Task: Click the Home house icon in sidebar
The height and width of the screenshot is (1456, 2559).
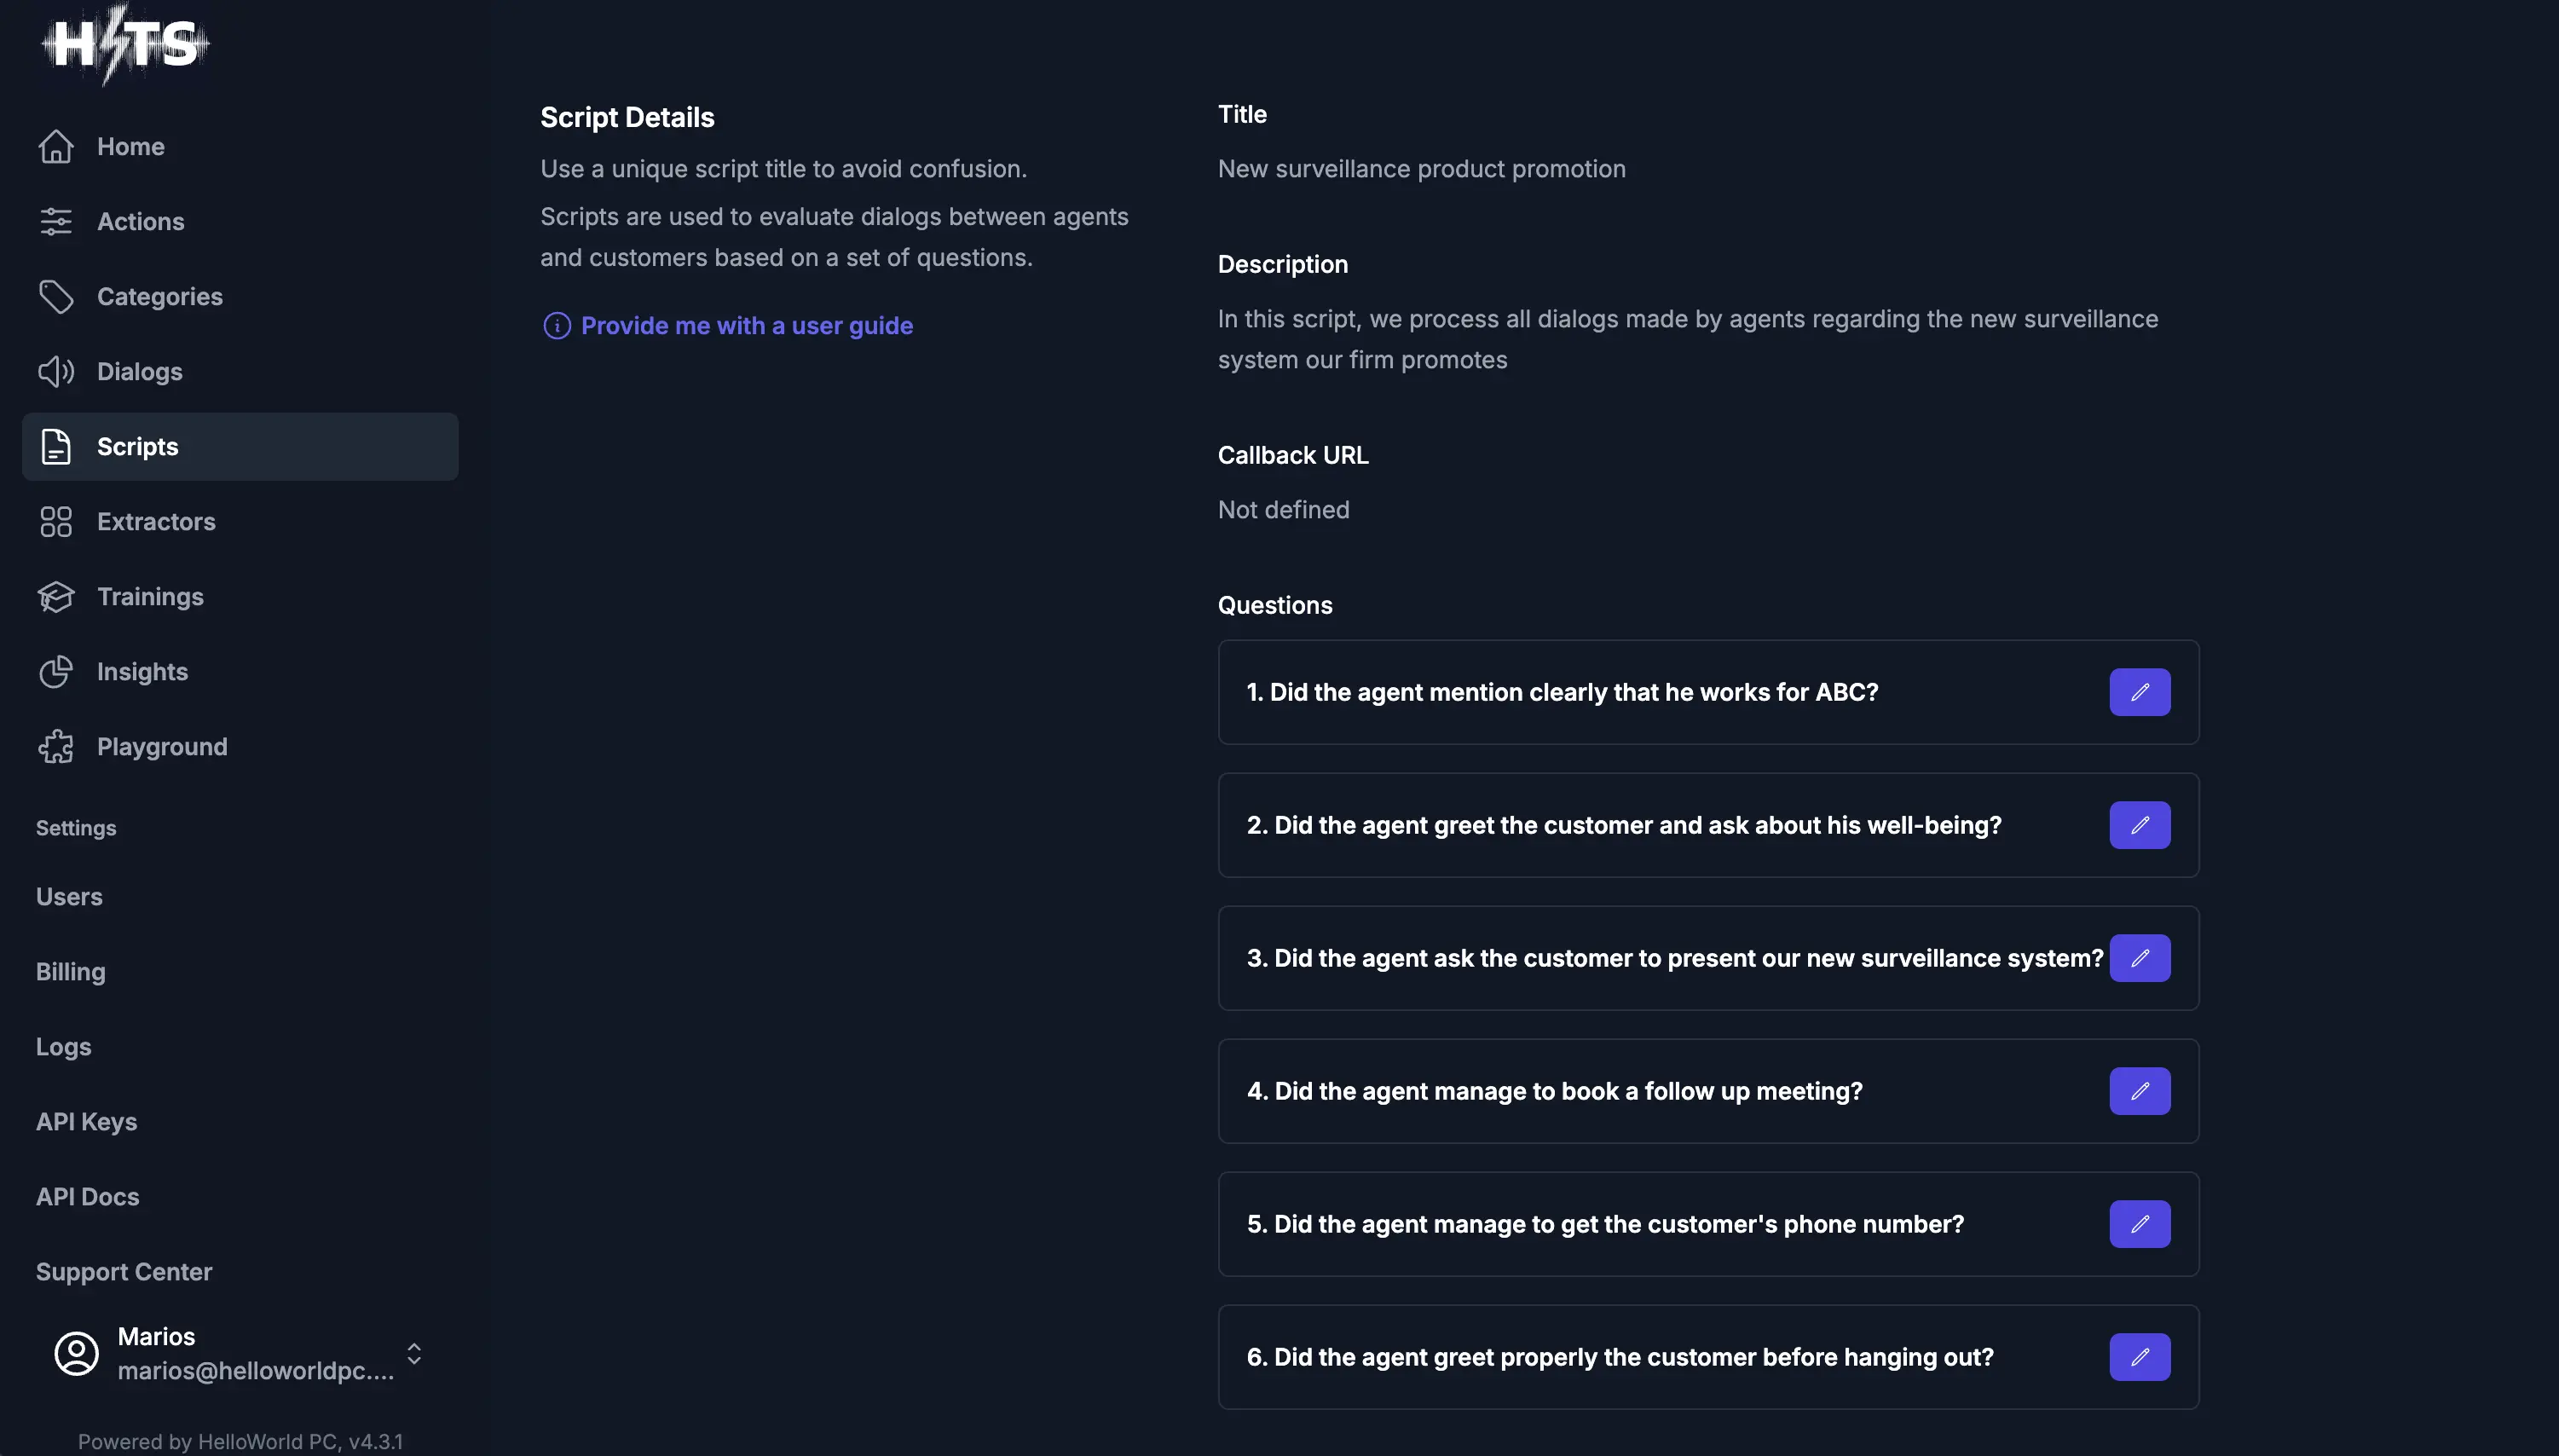Action: pyautogui.click(x=56, y=147)
